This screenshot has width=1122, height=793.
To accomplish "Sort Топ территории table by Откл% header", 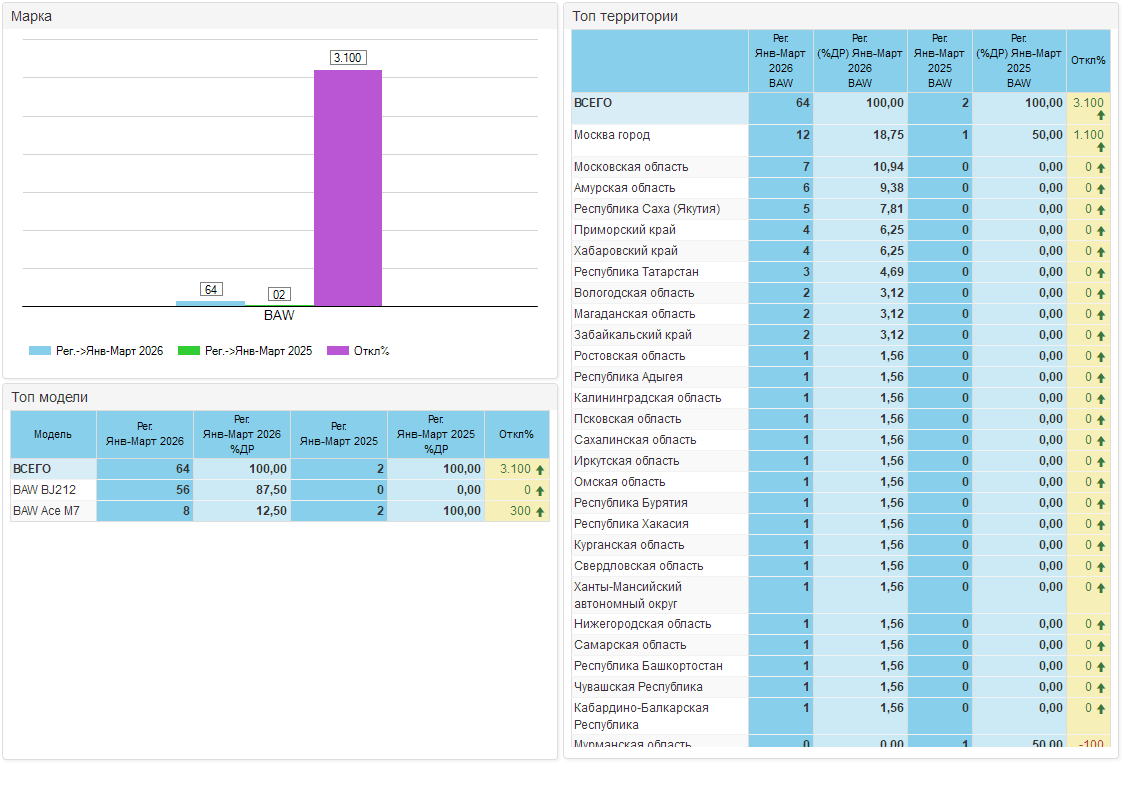I will (x=1088, y=61).
